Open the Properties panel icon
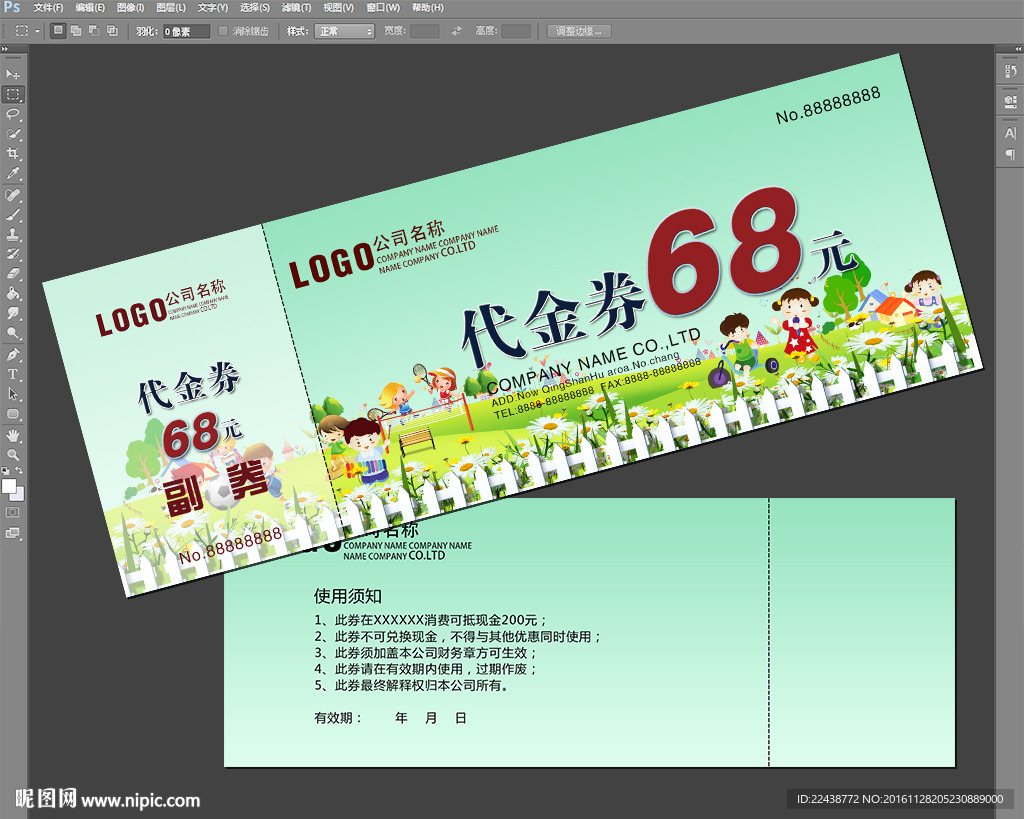Viewport: 1024px width, 819px height. [x=1010, y=101]
